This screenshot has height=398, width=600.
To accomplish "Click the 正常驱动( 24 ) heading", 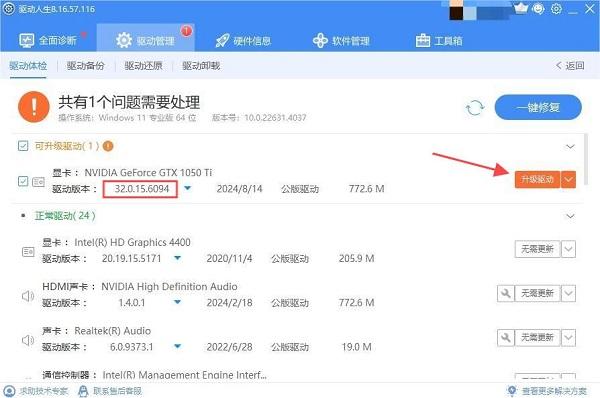I will (65, 216).
